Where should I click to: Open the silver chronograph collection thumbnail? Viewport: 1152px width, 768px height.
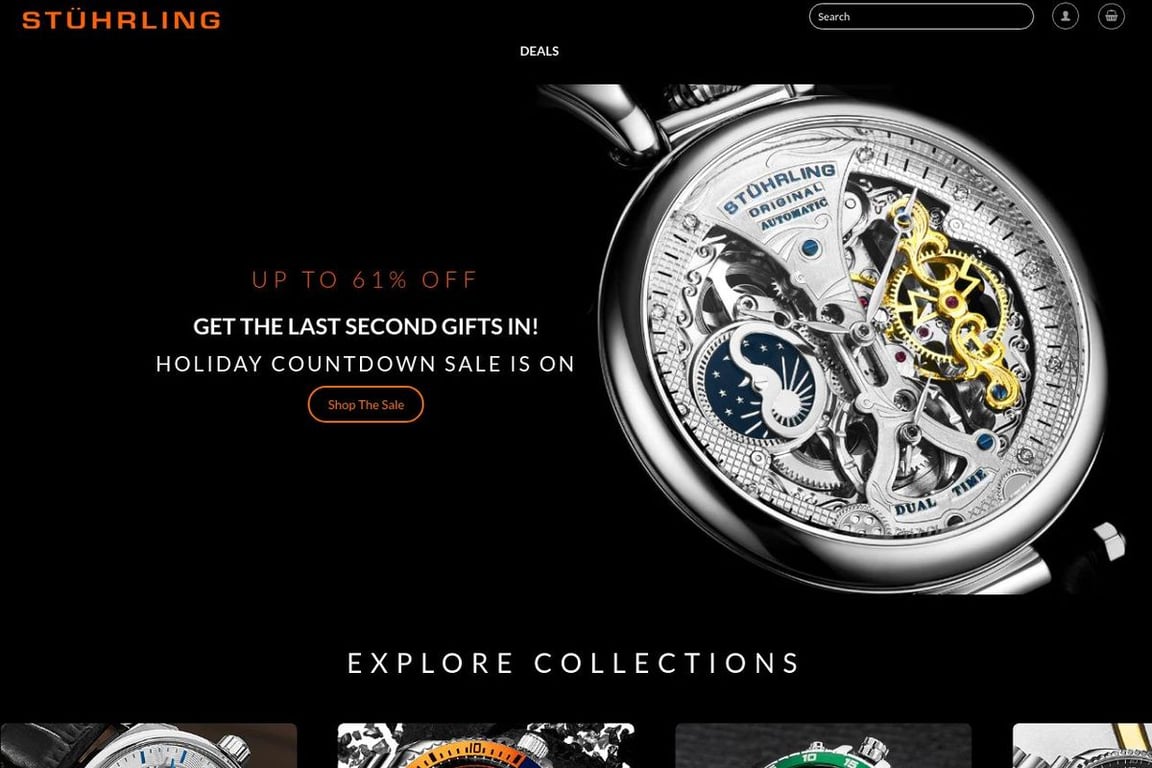coord(148,745)
